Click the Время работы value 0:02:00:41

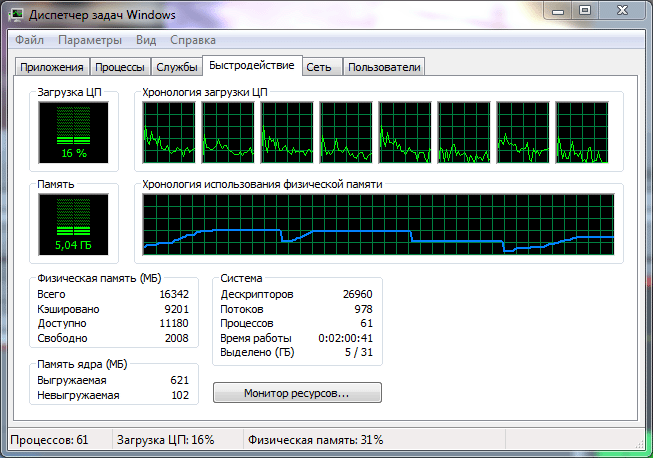tap(346, 338)
